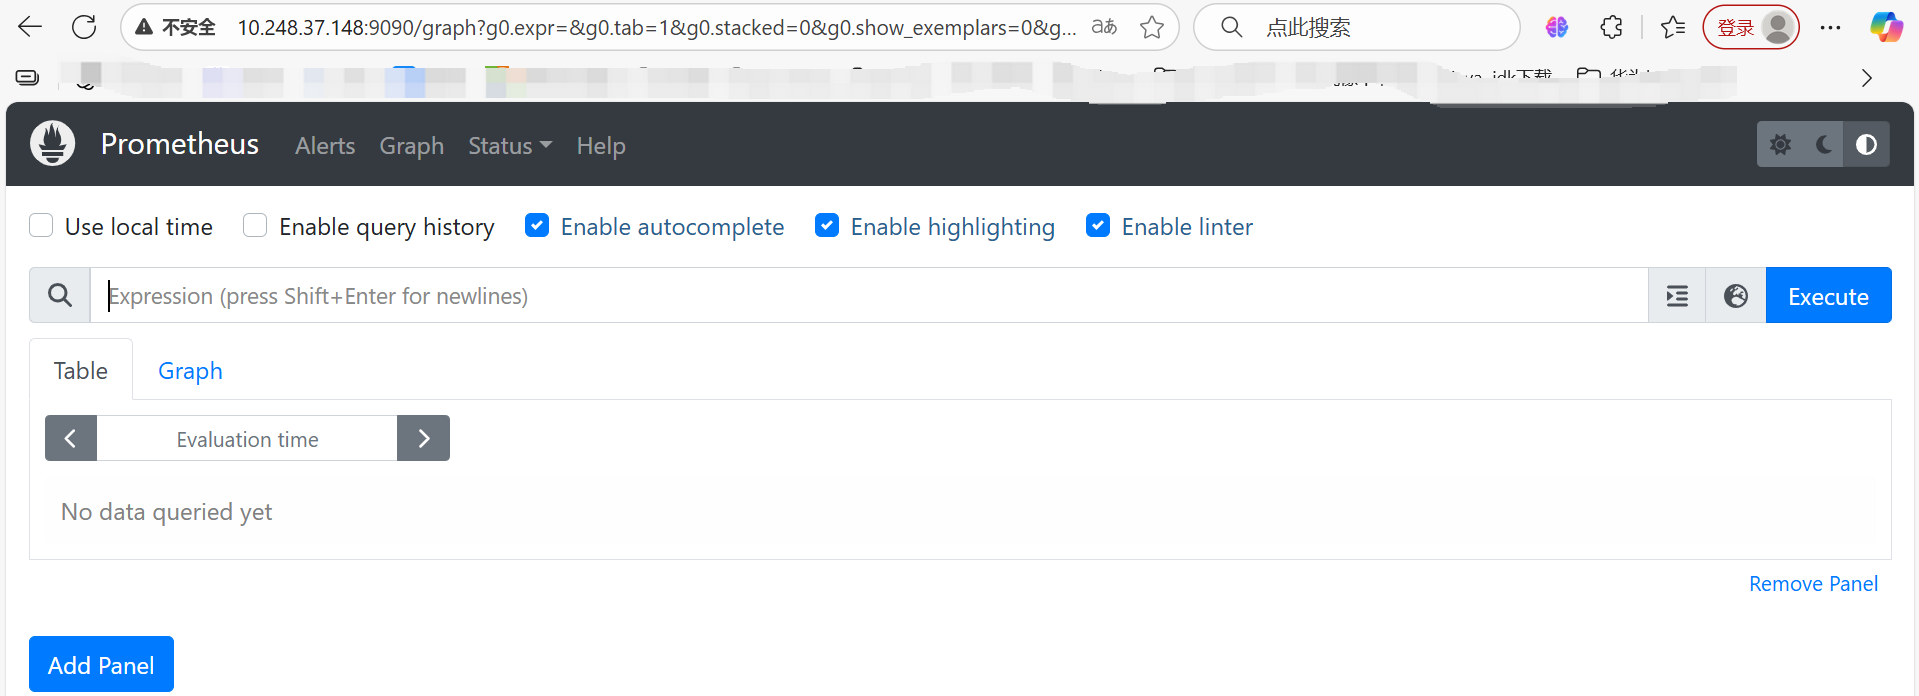Click the Execute button
Screen dimensions: 1919x696
1827,295
